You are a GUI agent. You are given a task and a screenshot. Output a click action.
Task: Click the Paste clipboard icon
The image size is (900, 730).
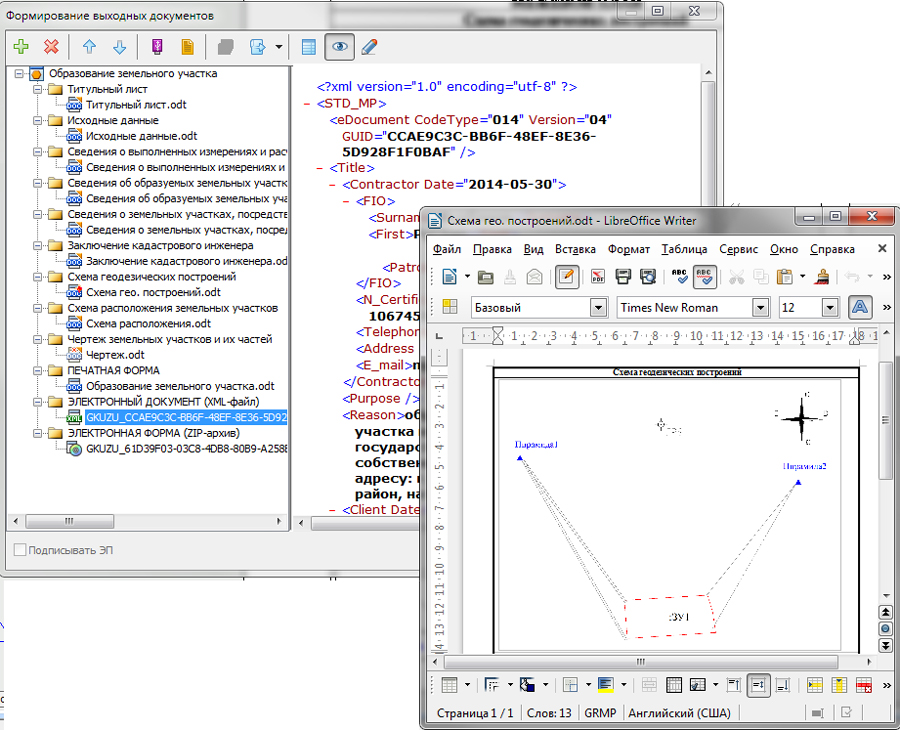pos(784,277)
